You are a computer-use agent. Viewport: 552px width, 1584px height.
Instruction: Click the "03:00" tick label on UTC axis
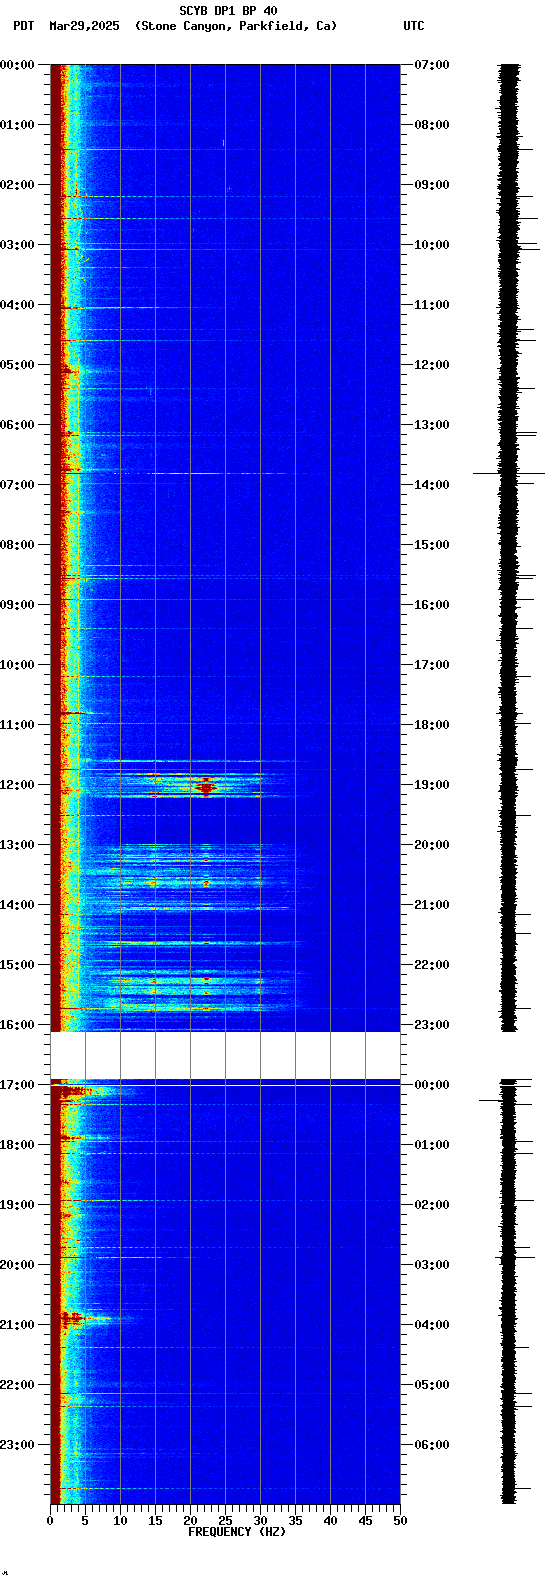click(432, 1265)
